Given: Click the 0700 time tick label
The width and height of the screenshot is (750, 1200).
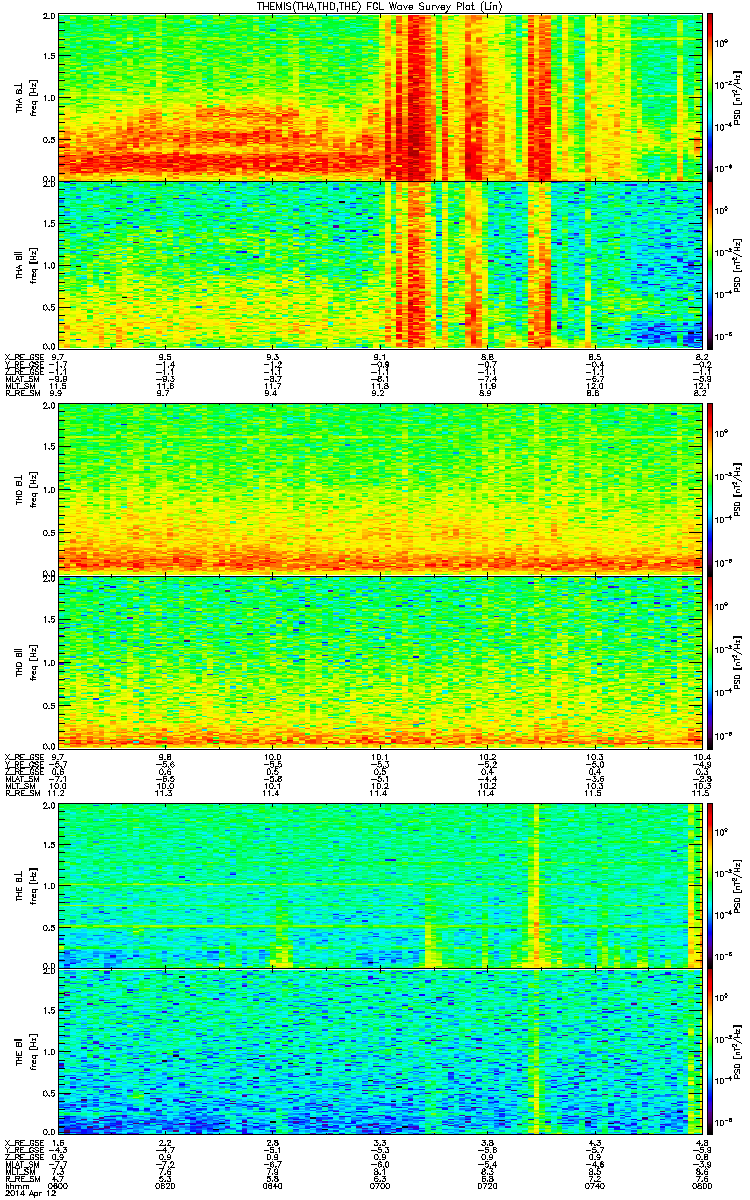Looking at the screenshot, I should click(382, 1185).
